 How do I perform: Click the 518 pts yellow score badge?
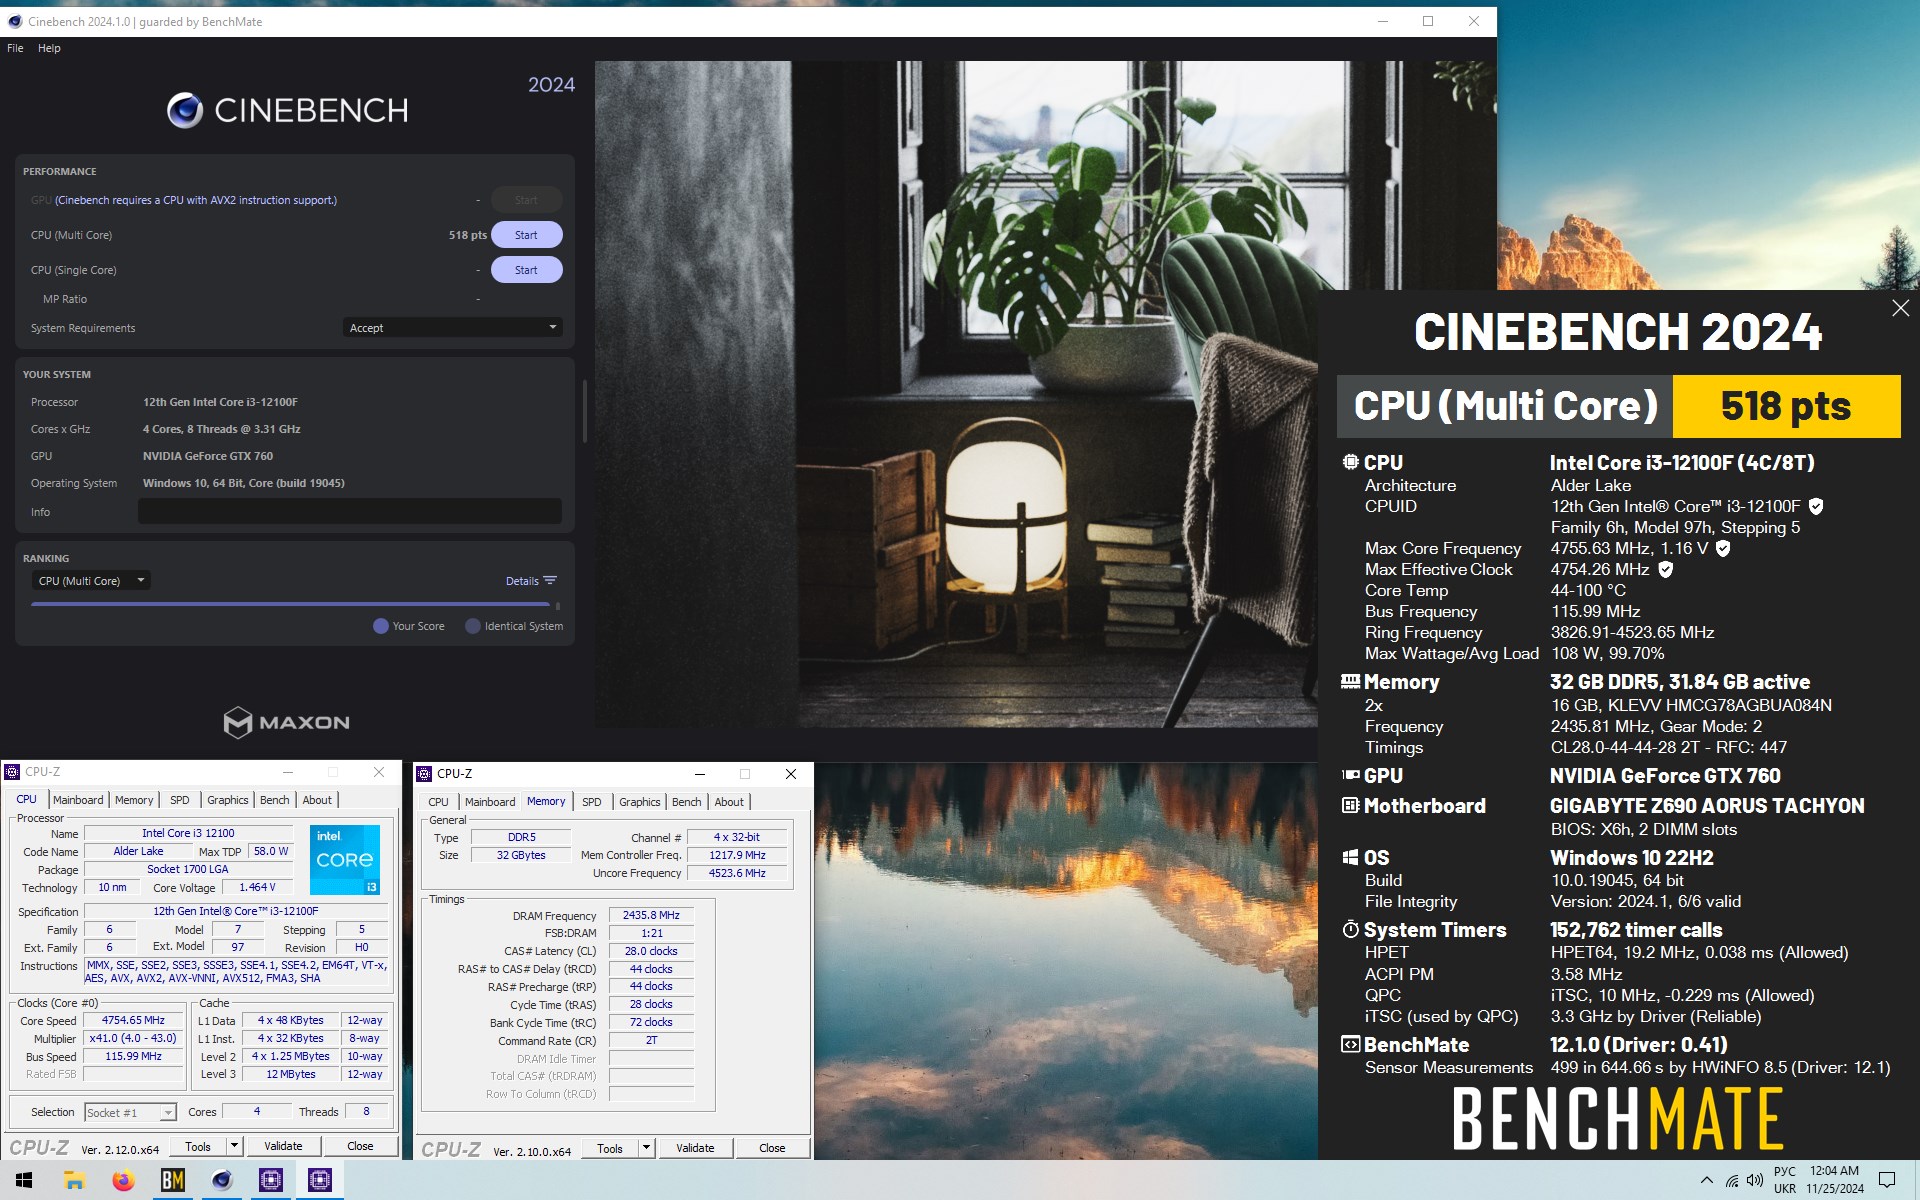[1786, 406]
